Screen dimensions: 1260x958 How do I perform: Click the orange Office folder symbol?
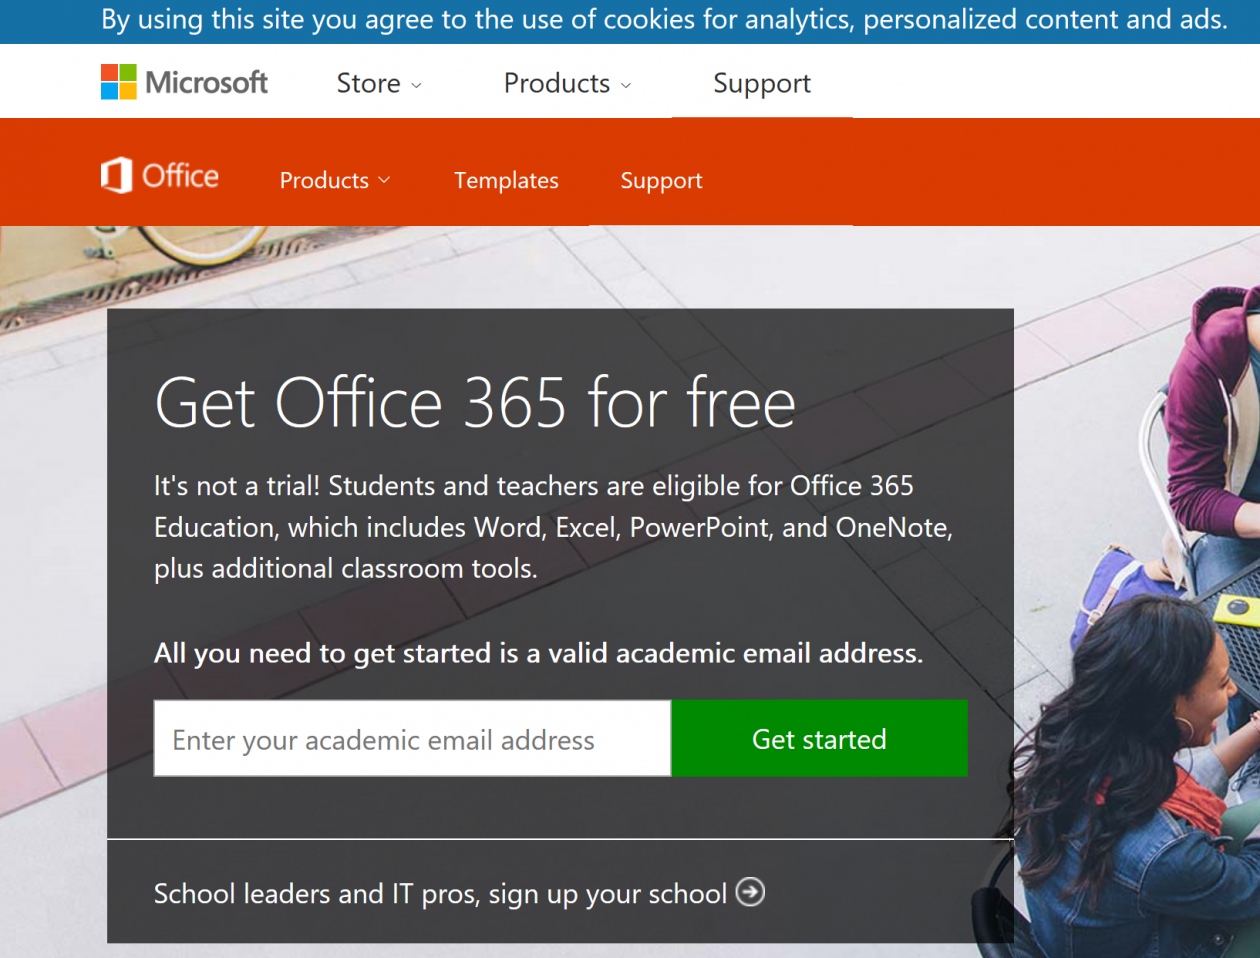115,174
